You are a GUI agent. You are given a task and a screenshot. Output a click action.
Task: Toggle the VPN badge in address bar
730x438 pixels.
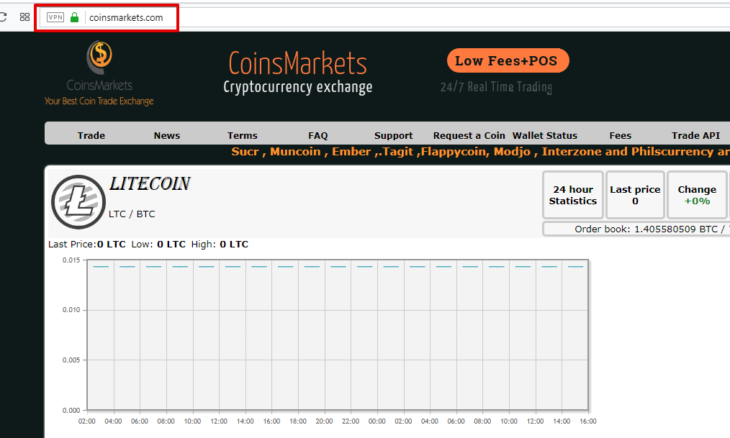(x=55, y=17)
